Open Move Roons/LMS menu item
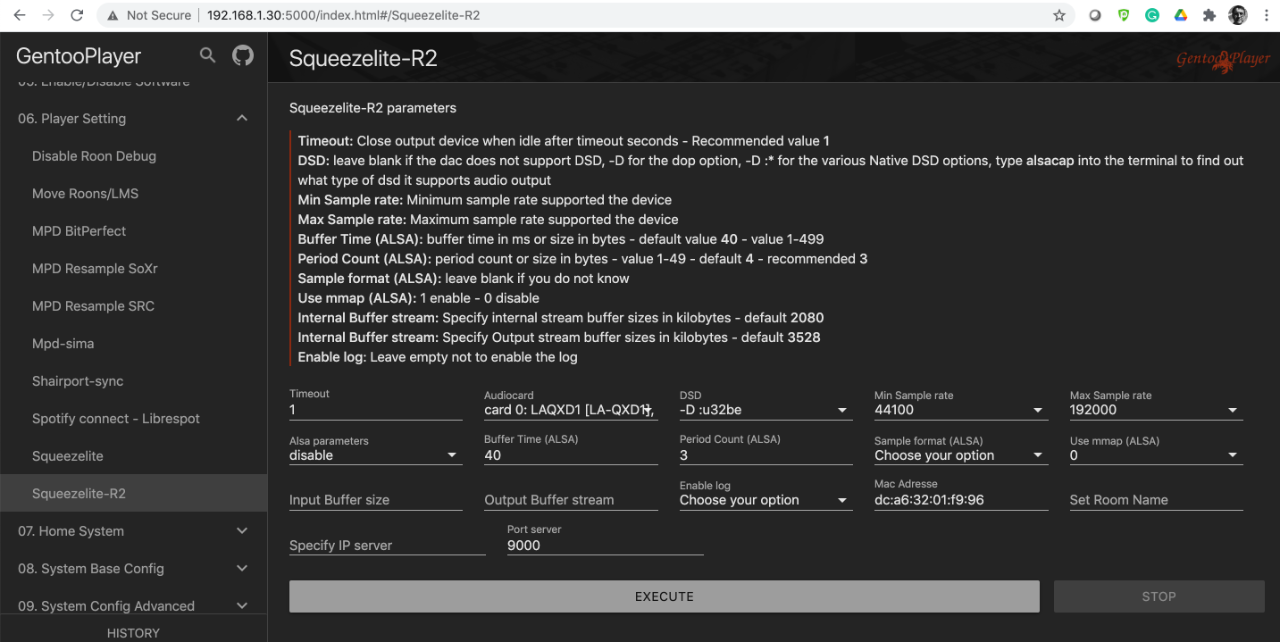 coord(133,193)
